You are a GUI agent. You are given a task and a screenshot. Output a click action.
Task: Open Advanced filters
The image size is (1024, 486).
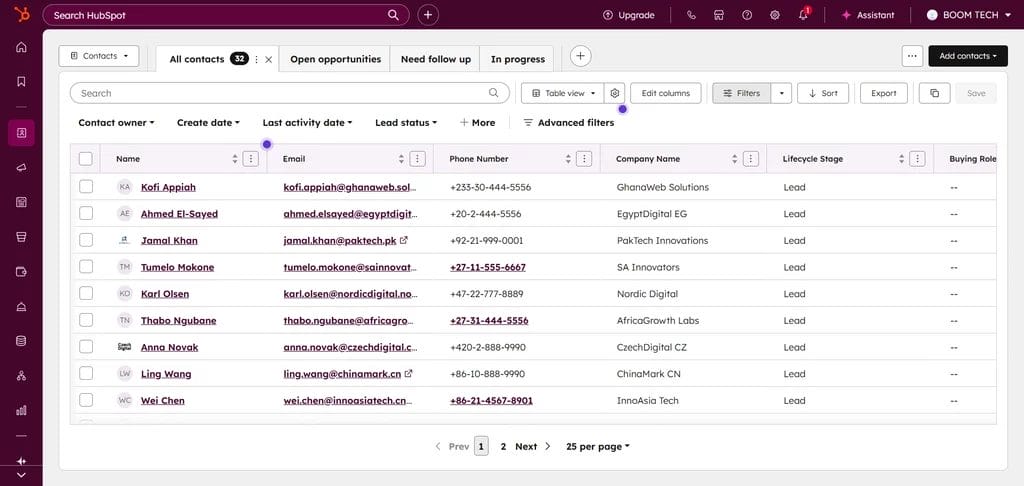(569, 123)
